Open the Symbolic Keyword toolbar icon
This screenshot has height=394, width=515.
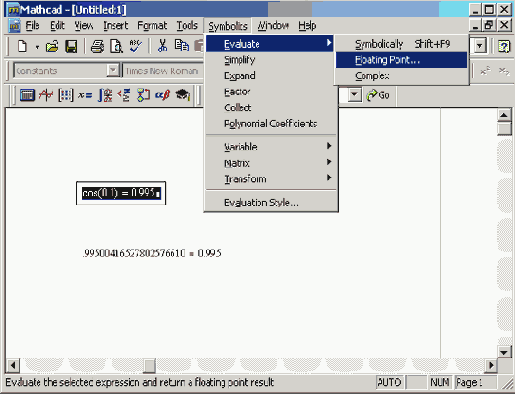point(183,95)
